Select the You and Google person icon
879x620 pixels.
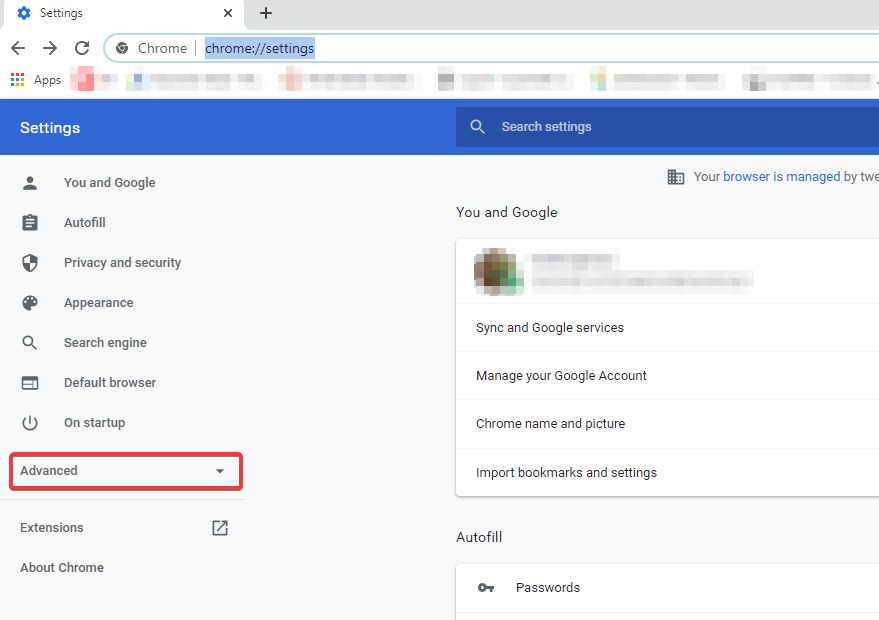pyautogui.click(x=30, y=182)
